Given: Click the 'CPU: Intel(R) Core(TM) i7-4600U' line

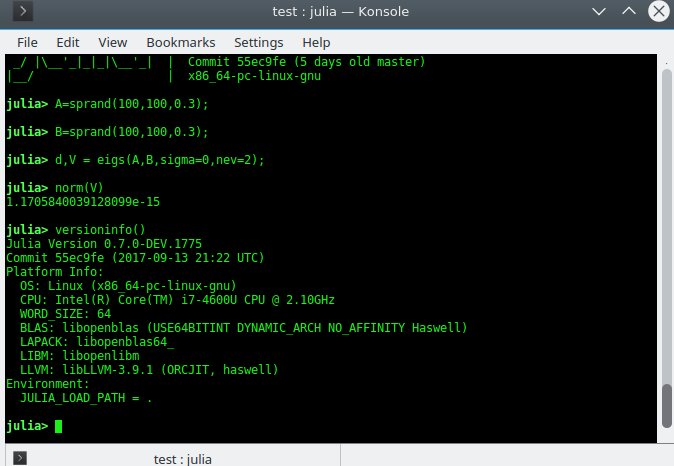Looking at the screenshot, I should [x=177, y=300].
